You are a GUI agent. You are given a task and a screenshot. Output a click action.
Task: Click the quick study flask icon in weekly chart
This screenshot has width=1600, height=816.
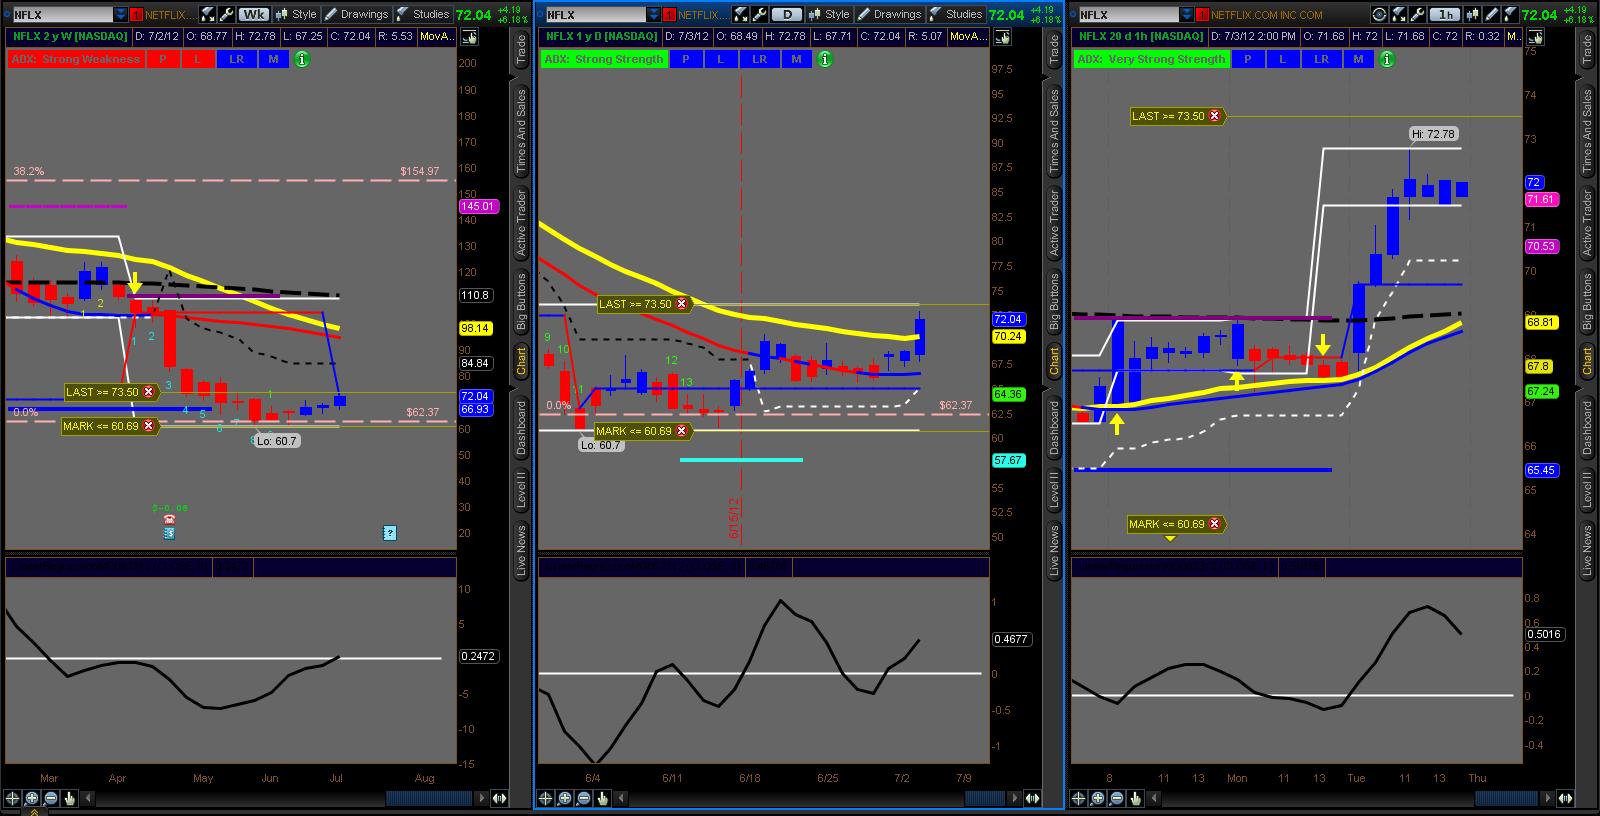coord(207,14)
